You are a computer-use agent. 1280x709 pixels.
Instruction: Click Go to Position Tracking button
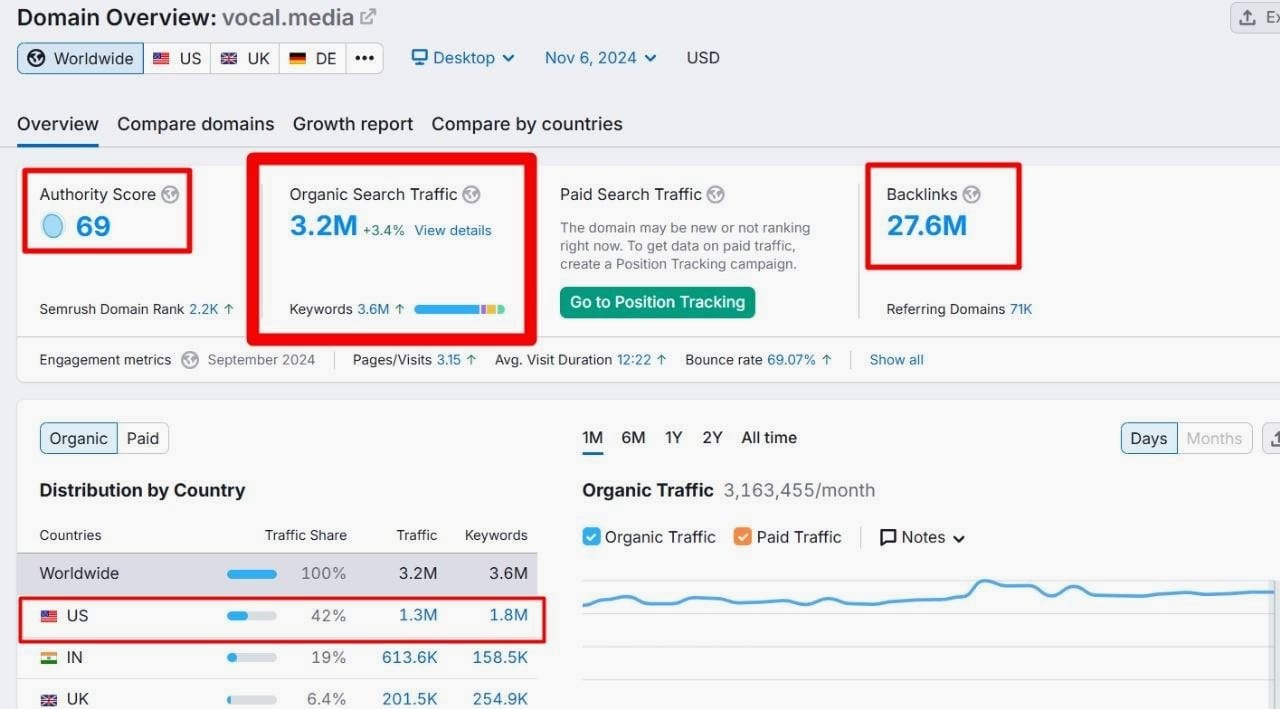point(657,302)
